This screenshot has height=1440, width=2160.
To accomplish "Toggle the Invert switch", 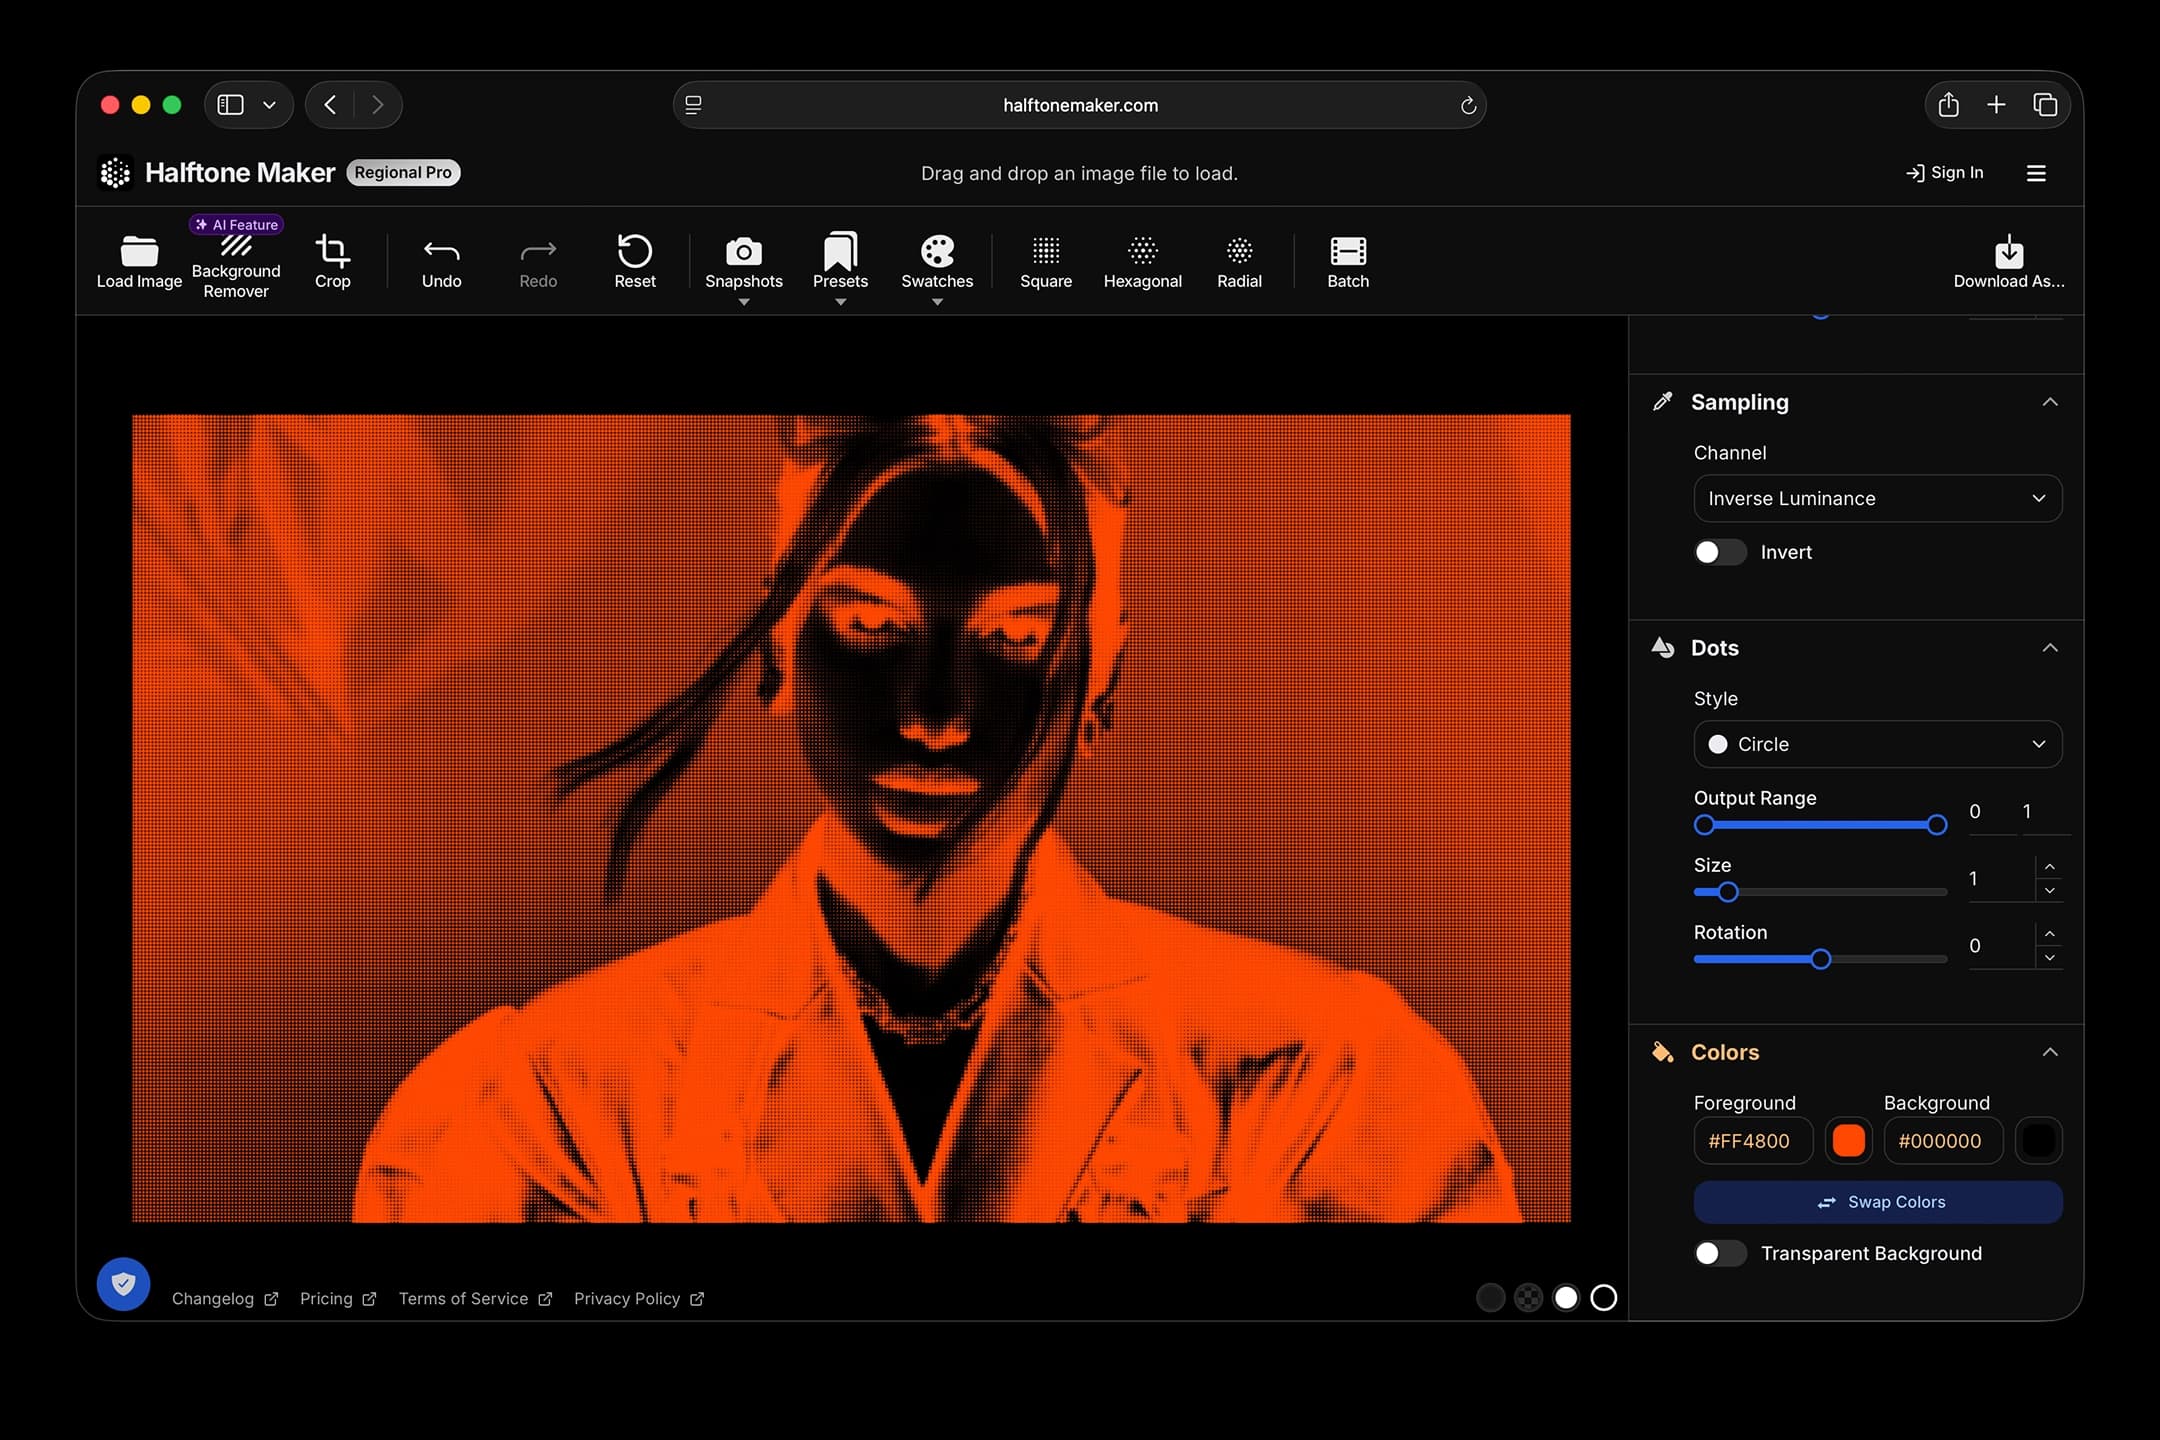I will coord(1719,552).
